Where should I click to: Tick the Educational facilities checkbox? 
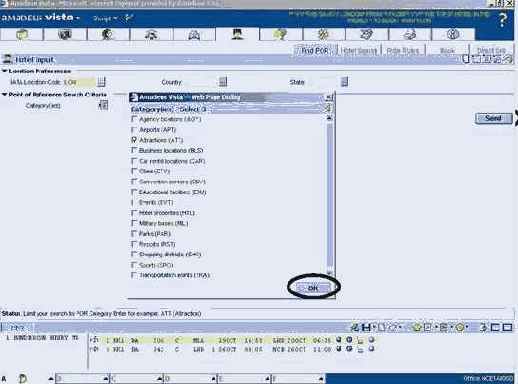click(134, 192)
